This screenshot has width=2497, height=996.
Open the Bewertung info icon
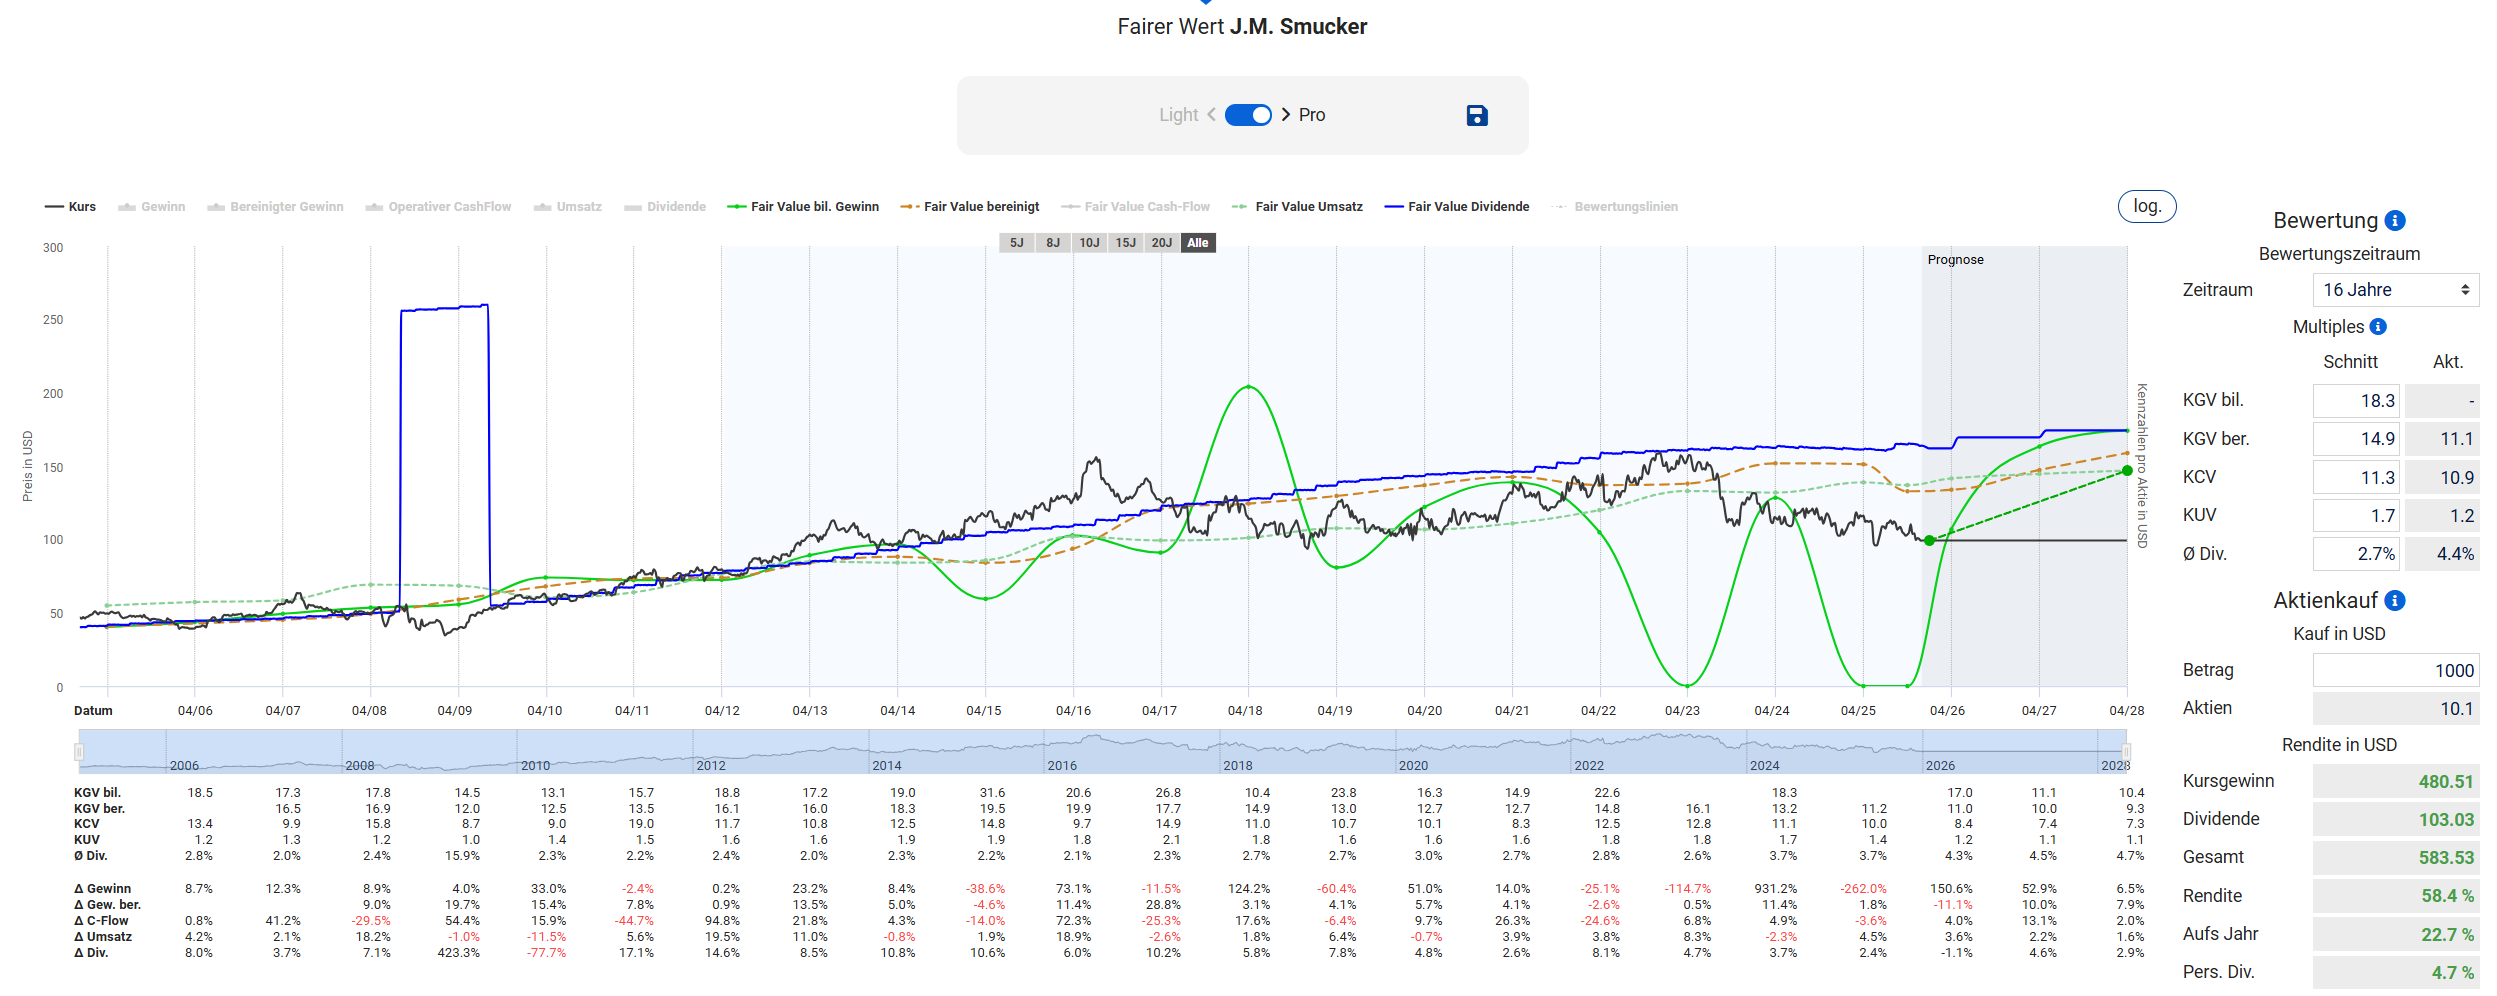click(x=2395, y=221)
